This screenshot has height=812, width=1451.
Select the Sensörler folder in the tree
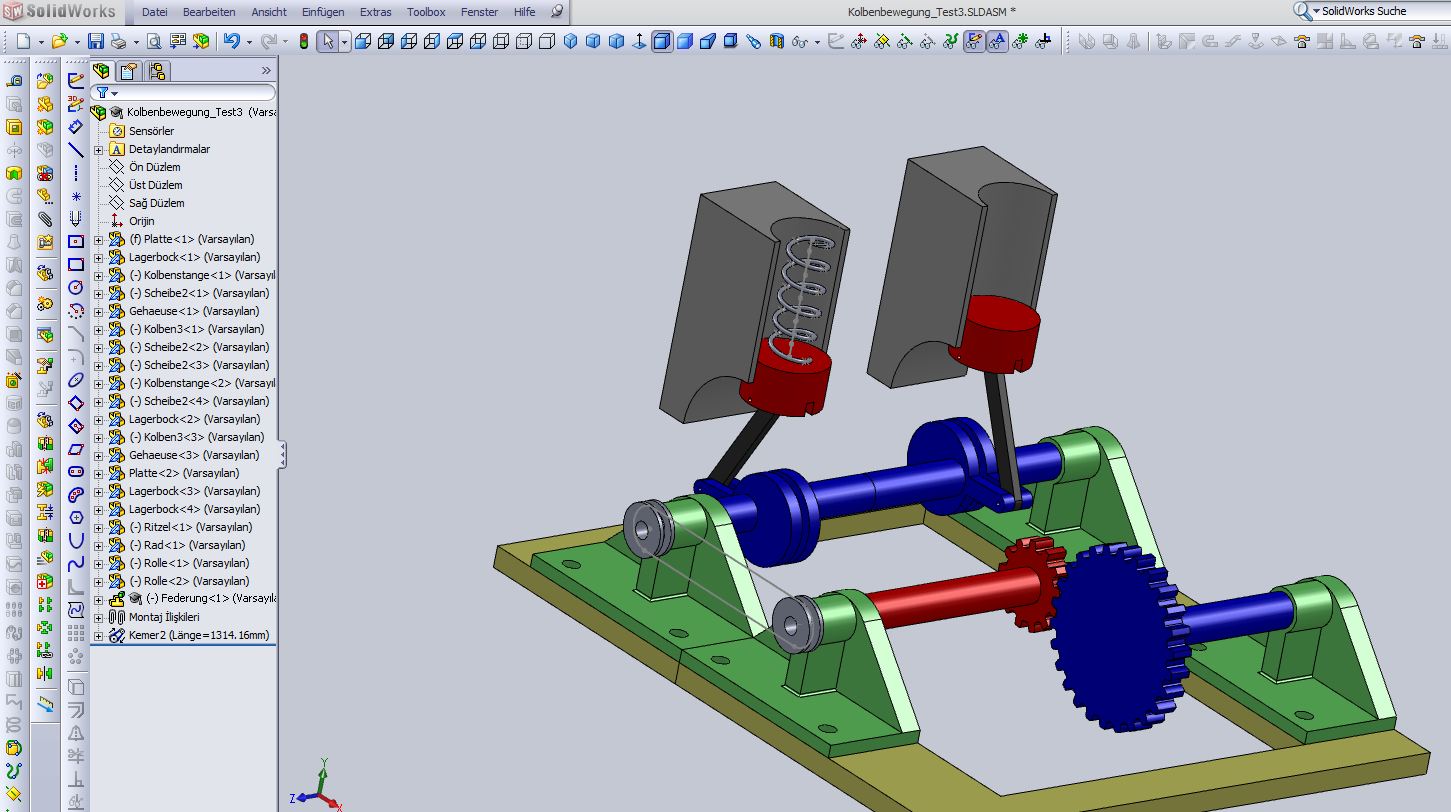point(151,131)
